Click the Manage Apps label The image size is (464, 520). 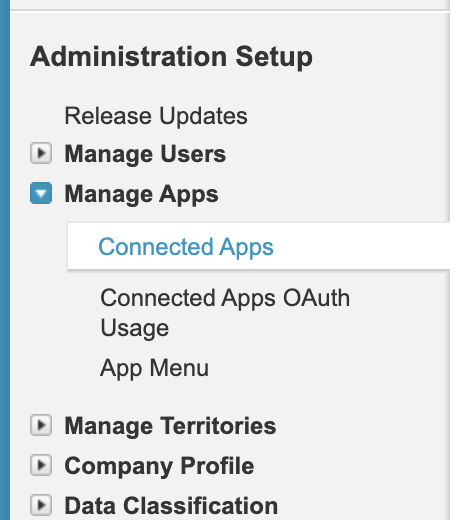click(141, 194)
